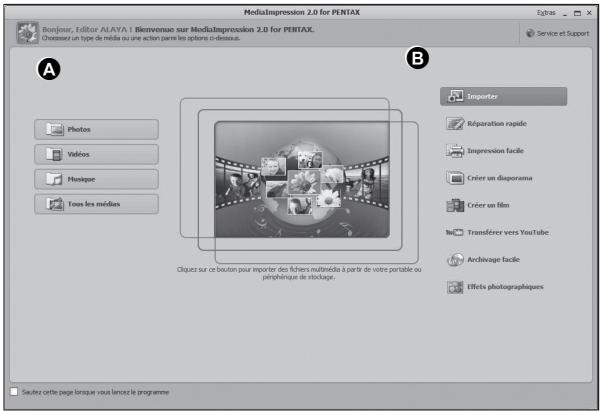Open the Musique media button
This screenshot has height=412, width=601.
tap(96, 179)
